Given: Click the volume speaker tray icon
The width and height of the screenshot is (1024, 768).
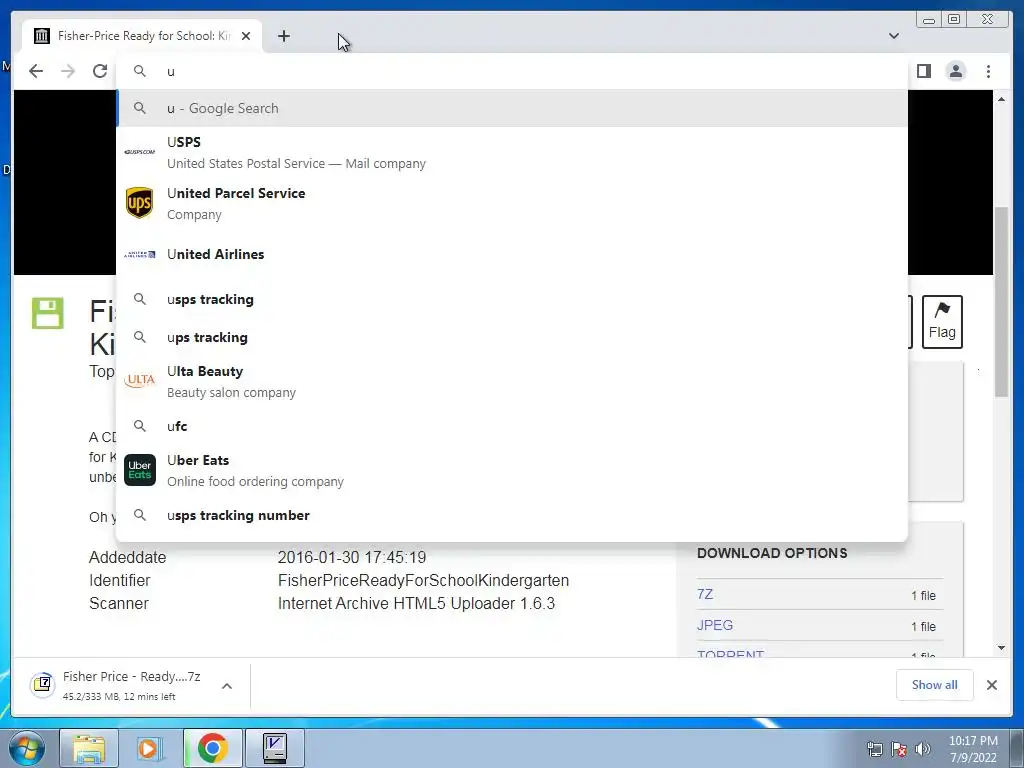Looking at the screenshot, I should click(923, 748).
